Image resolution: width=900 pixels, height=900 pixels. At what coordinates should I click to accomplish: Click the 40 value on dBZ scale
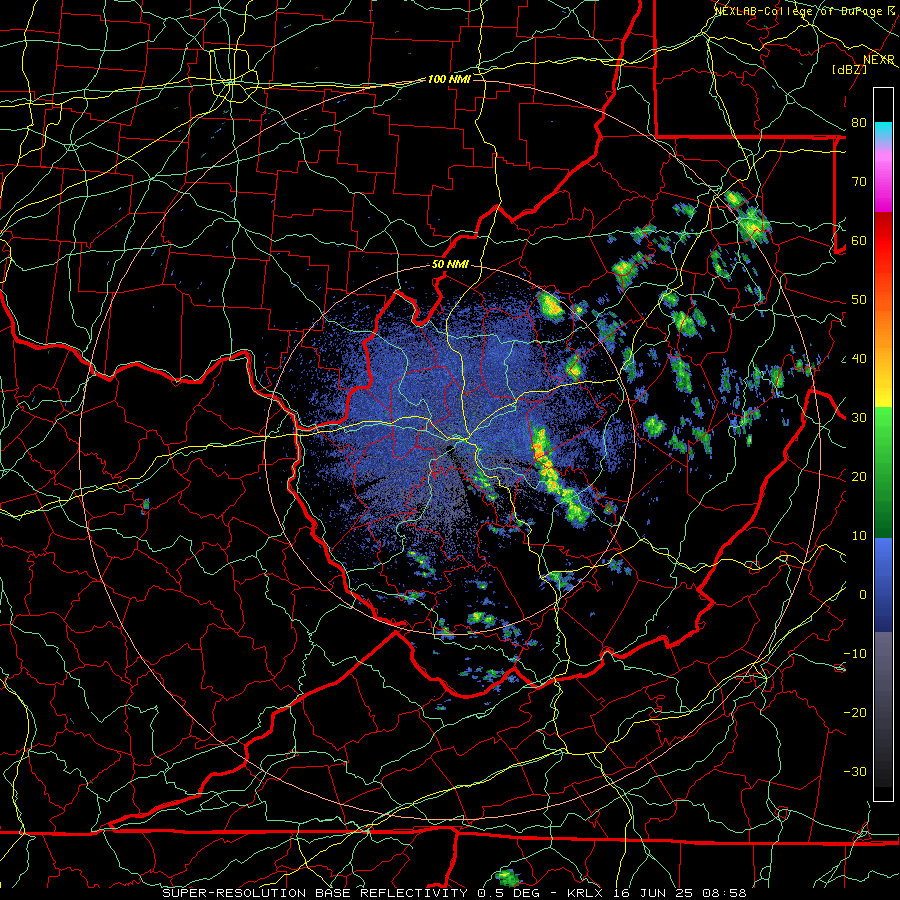859,359
